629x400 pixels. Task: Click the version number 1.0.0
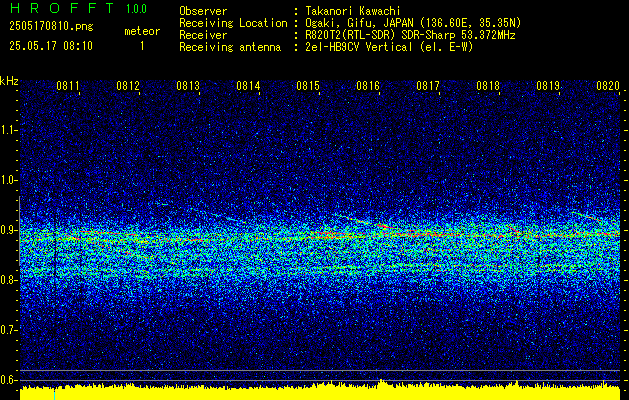[x=136, y=9]
